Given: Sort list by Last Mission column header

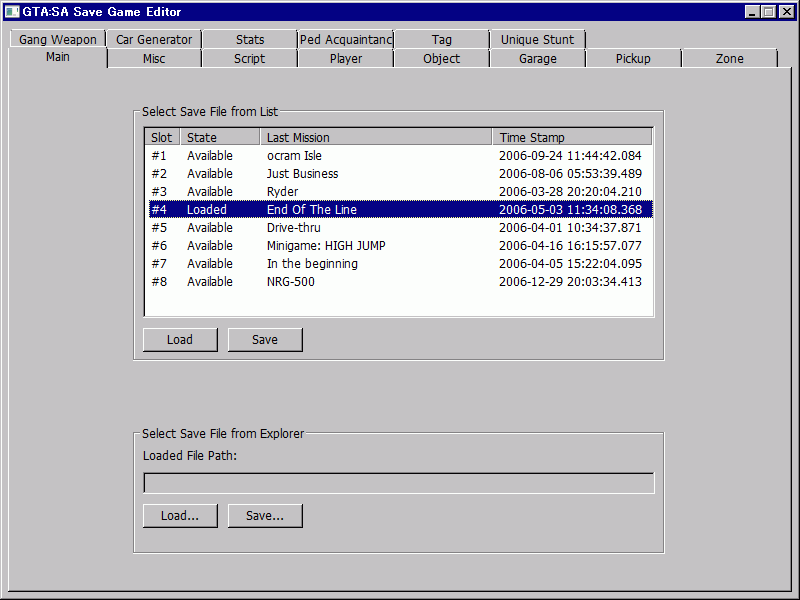Looking at the screenshot, I should click(376, 137).
